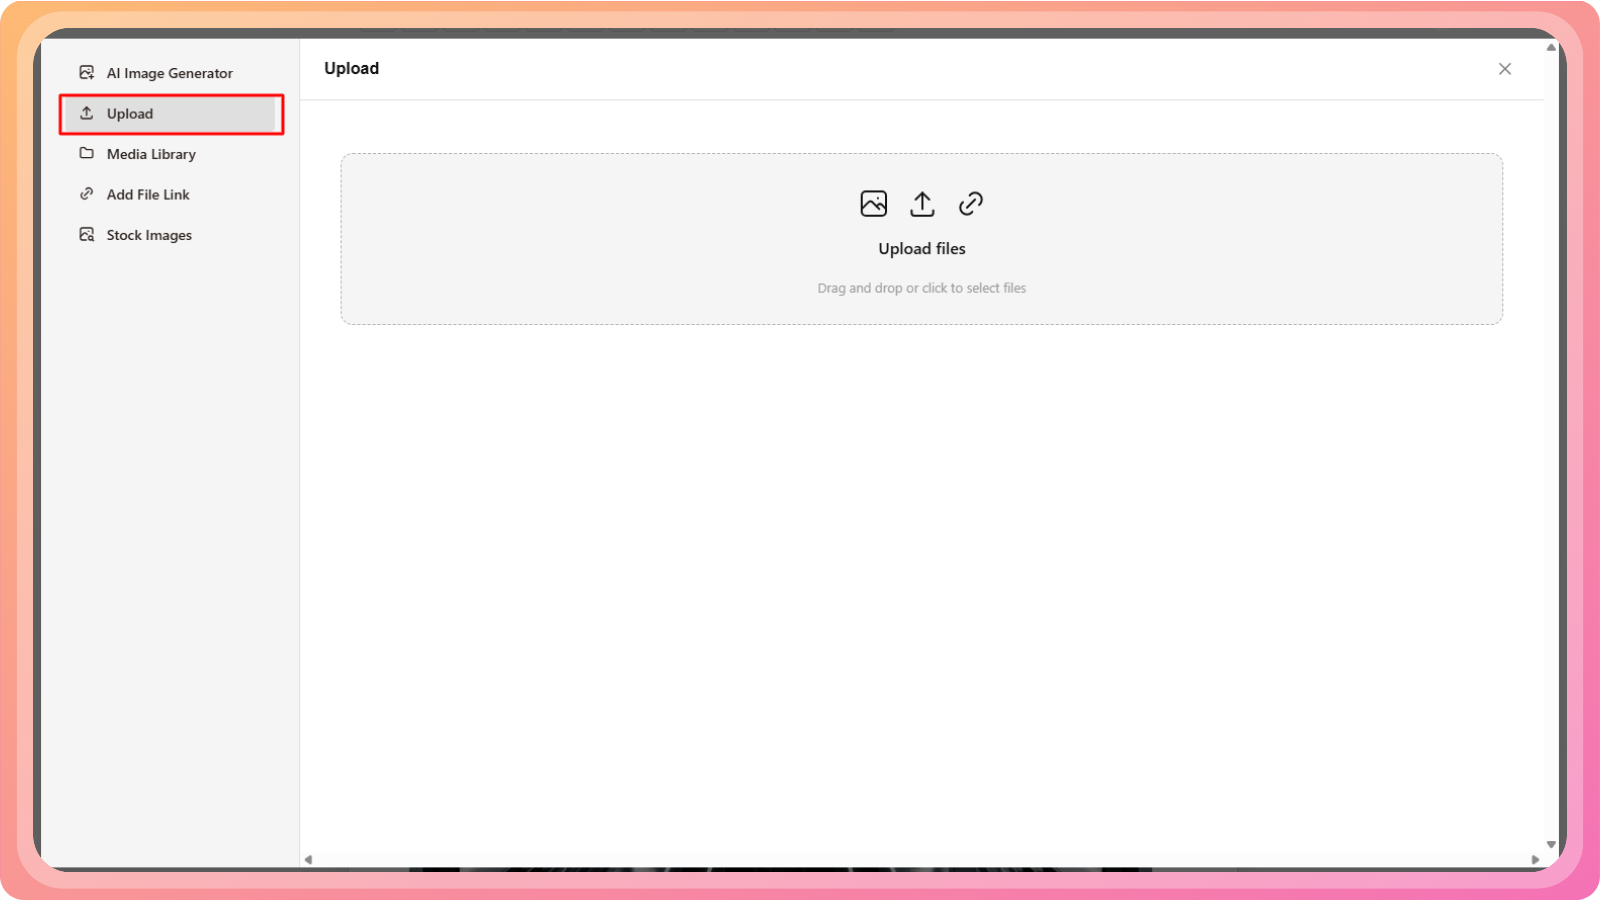Click the Add File Link chain icon
This screenshot has height=900, width=1600.
pyautogui.click(x=87, y=194)
